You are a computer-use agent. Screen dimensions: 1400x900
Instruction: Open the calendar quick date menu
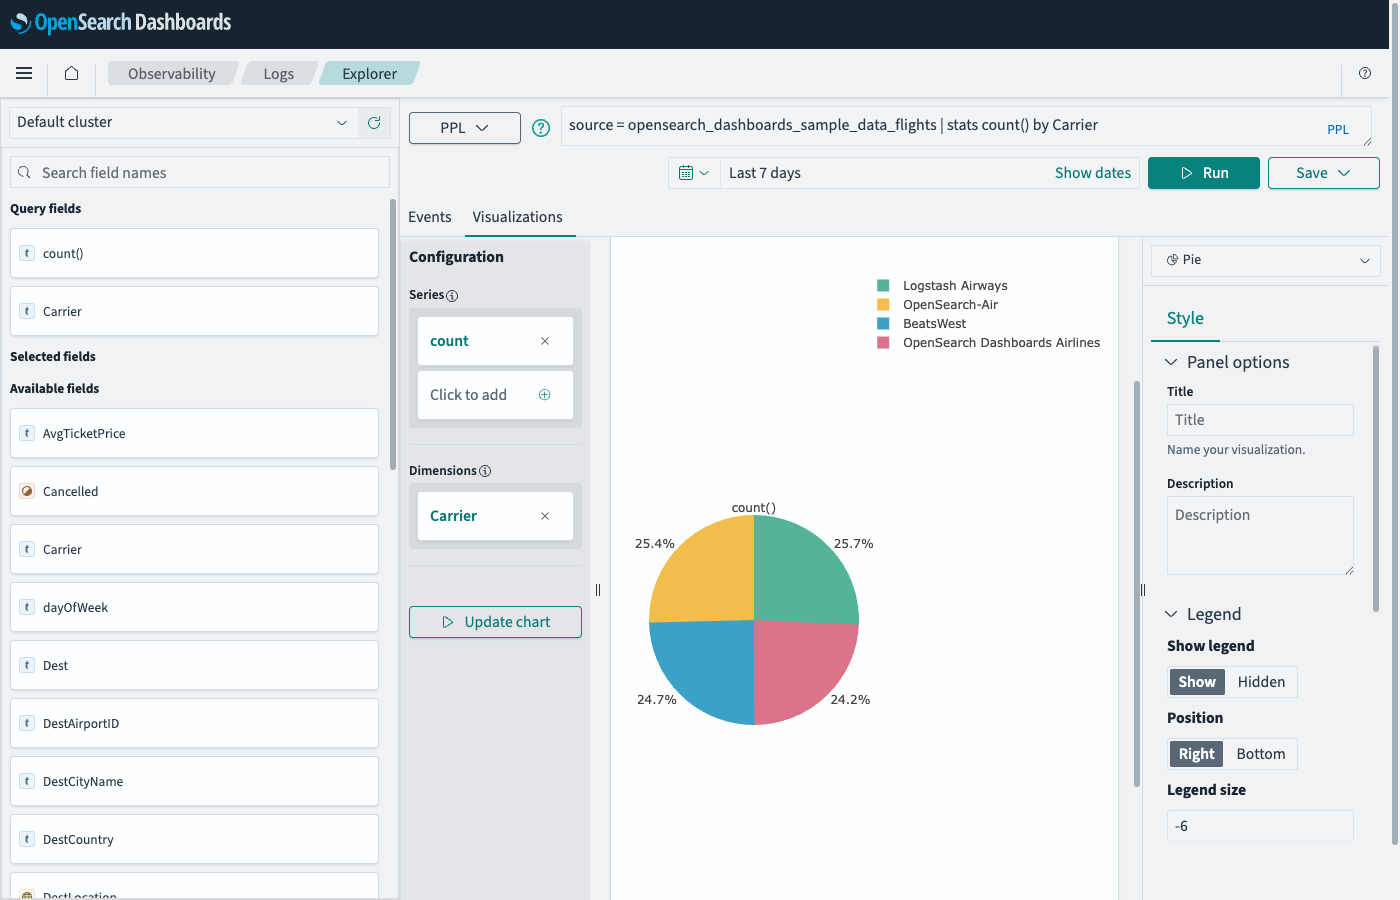[x=694, y=173]
